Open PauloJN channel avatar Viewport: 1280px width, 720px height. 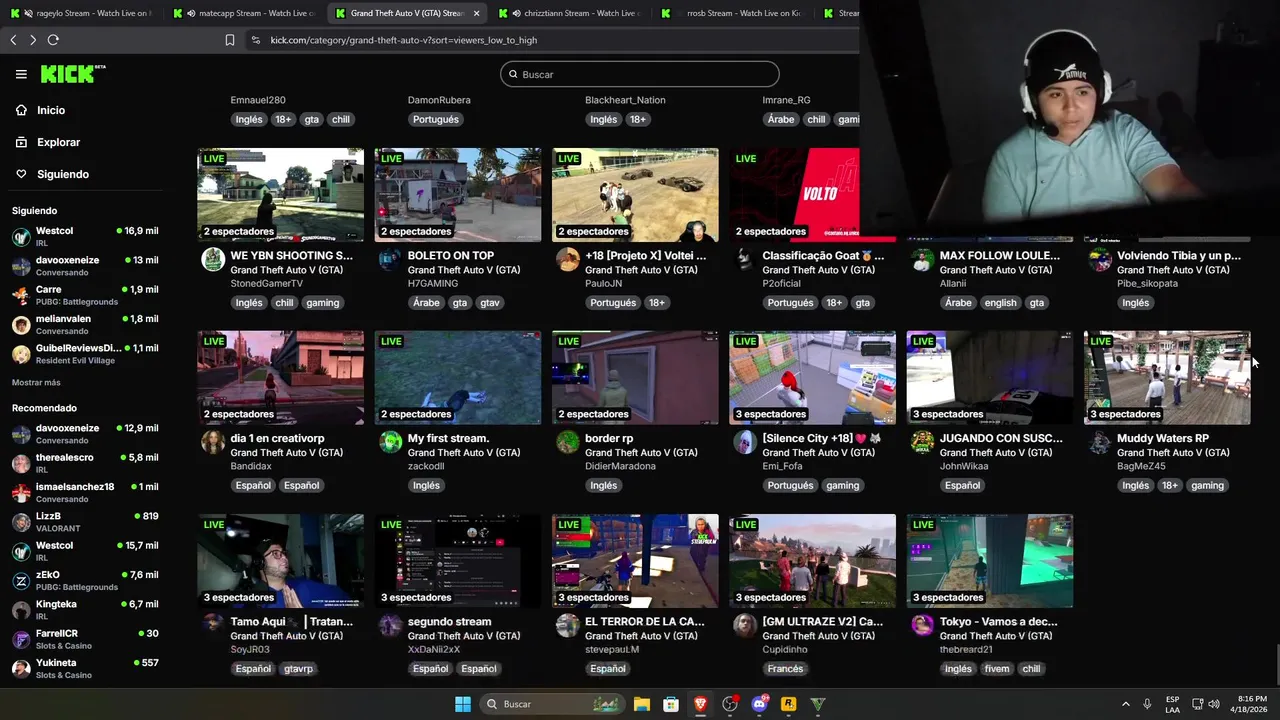567,260
